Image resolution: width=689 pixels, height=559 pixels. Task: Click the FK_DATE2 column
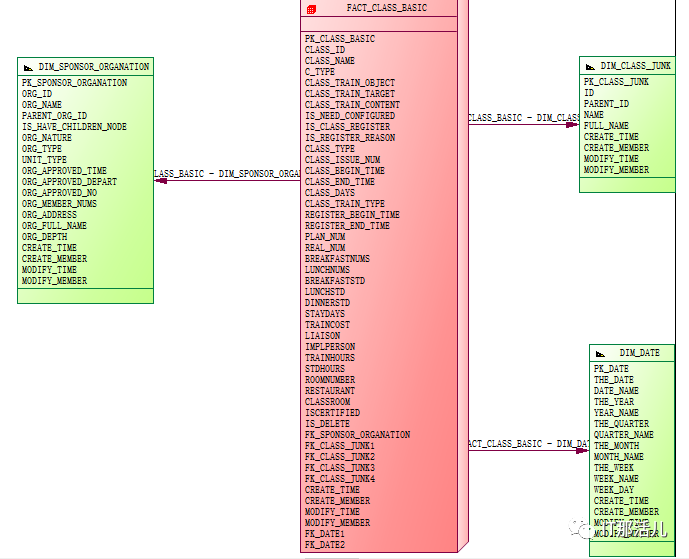(325, 544)
